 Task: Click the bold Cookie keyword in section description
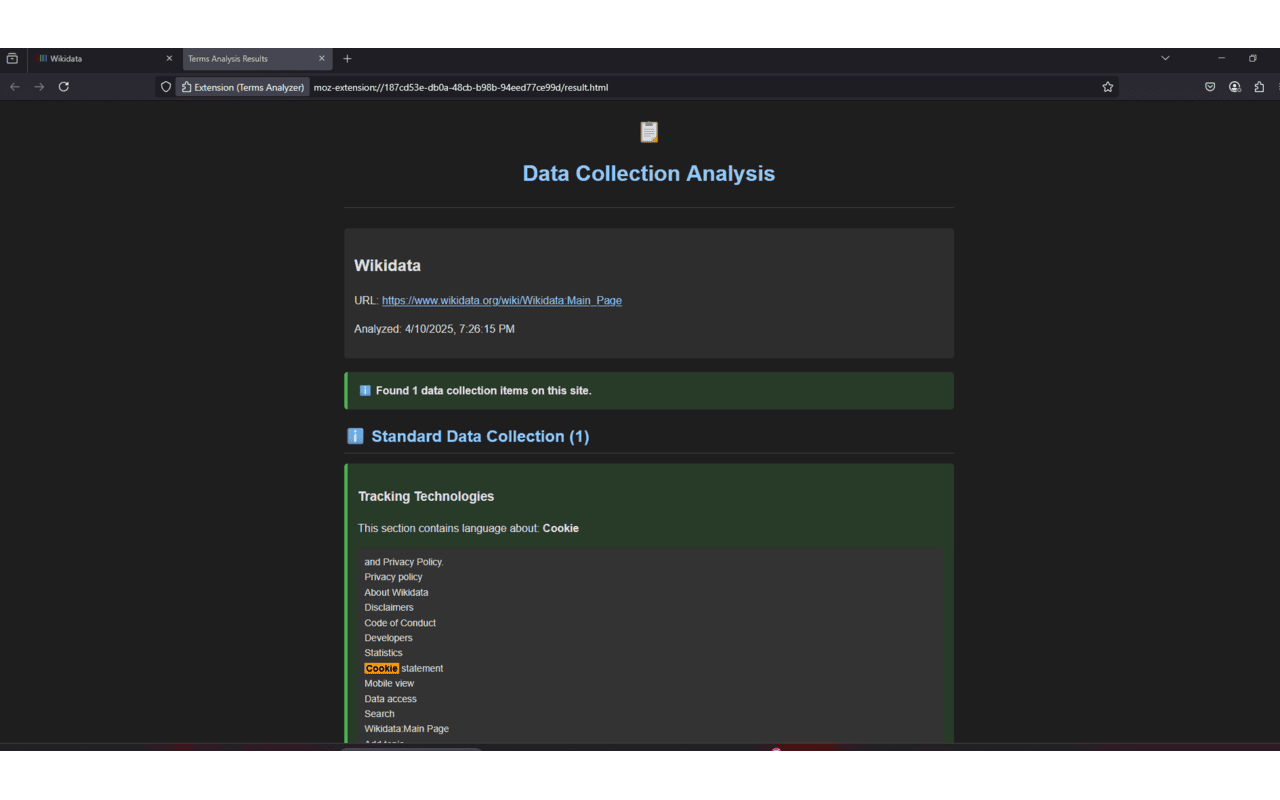561,528
